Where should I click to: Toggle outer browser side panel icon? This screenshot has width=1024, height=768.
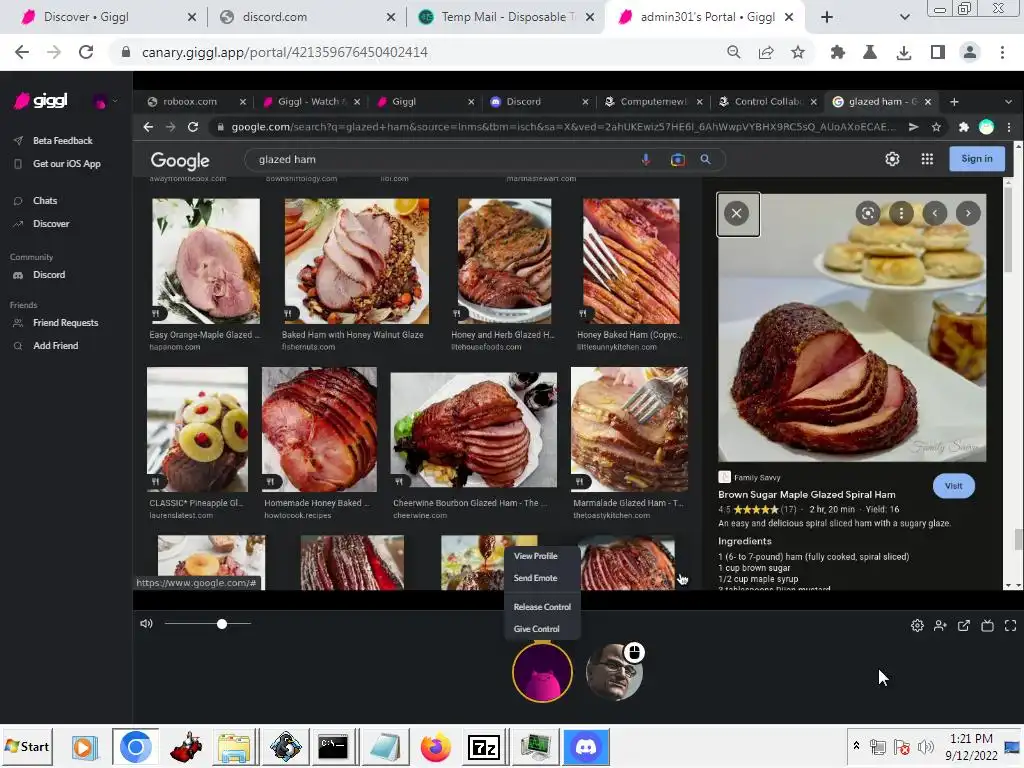pos(937,52)
